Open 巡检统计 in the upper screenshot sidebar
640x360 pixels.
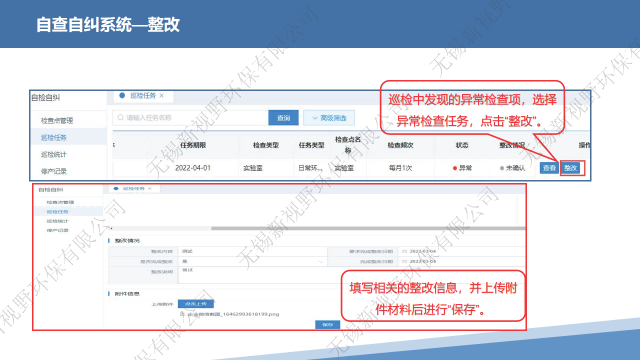[53, 154]
